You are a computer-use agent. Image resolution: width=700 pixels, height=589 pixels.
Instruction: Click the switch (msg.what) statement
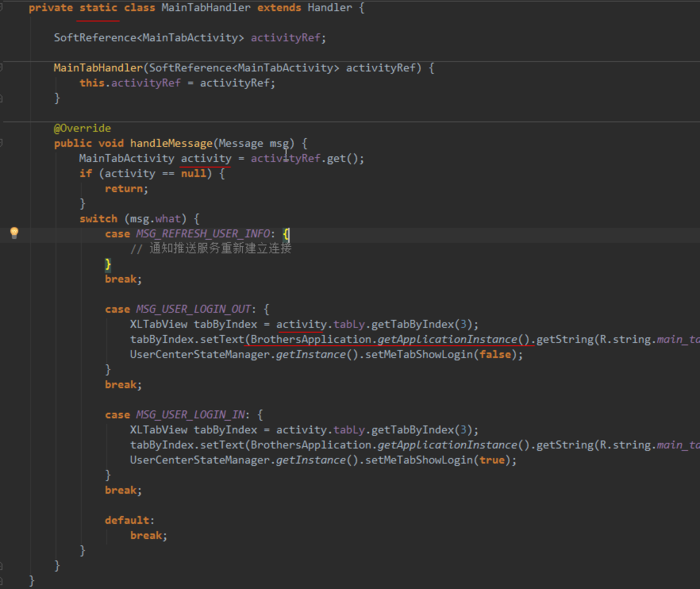[x=139, y=219]
